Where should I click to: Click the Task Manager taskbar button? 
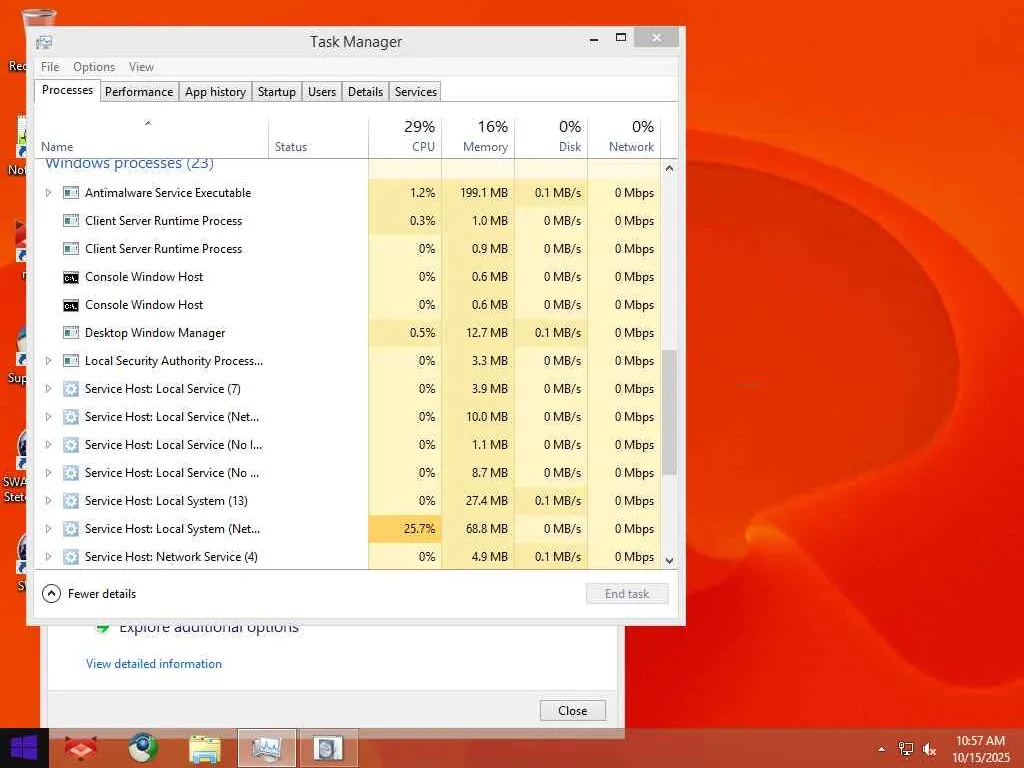[266, 748]
